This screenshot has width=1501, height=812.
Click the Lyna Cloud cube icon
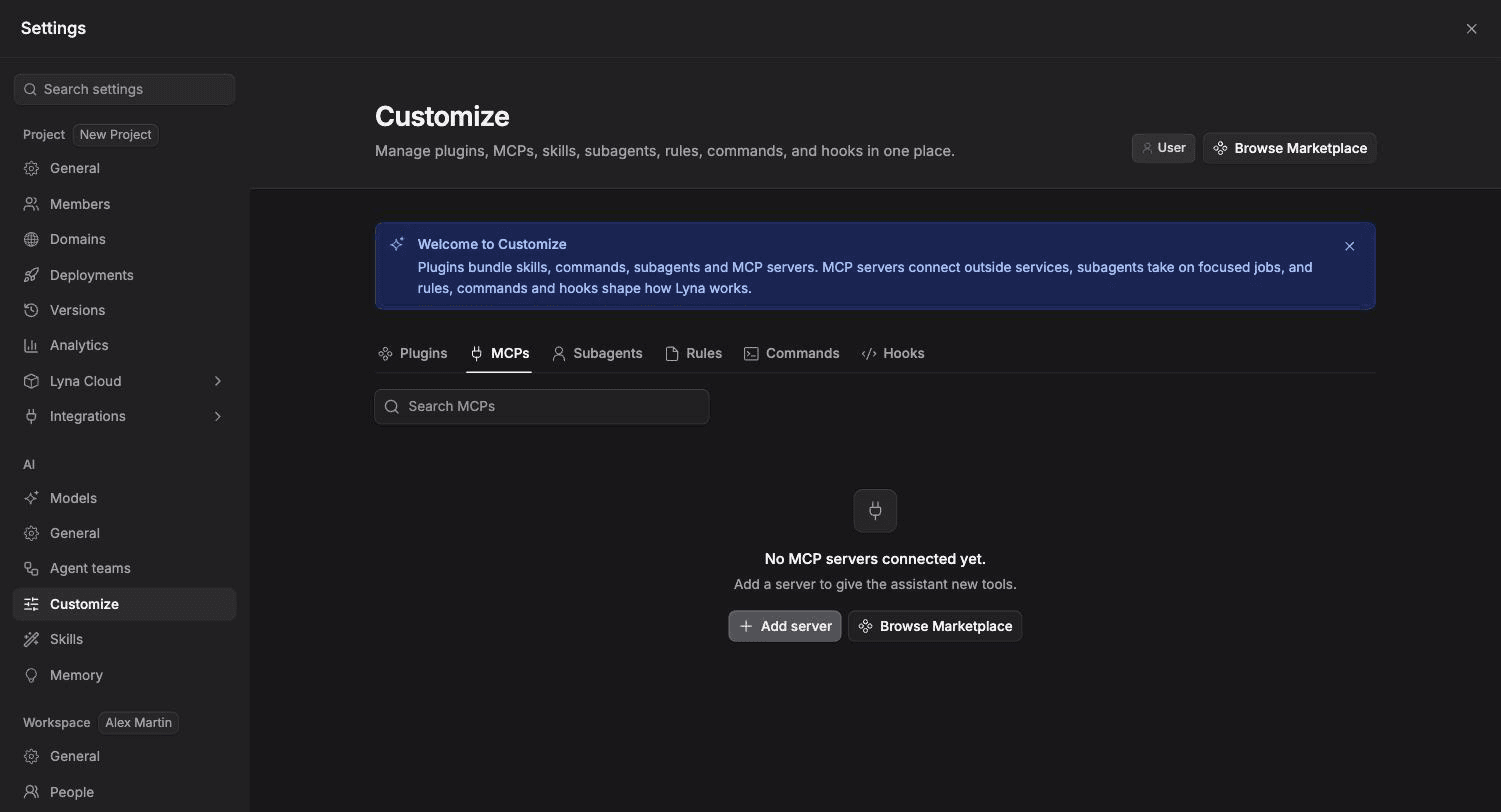coord(31,381)
